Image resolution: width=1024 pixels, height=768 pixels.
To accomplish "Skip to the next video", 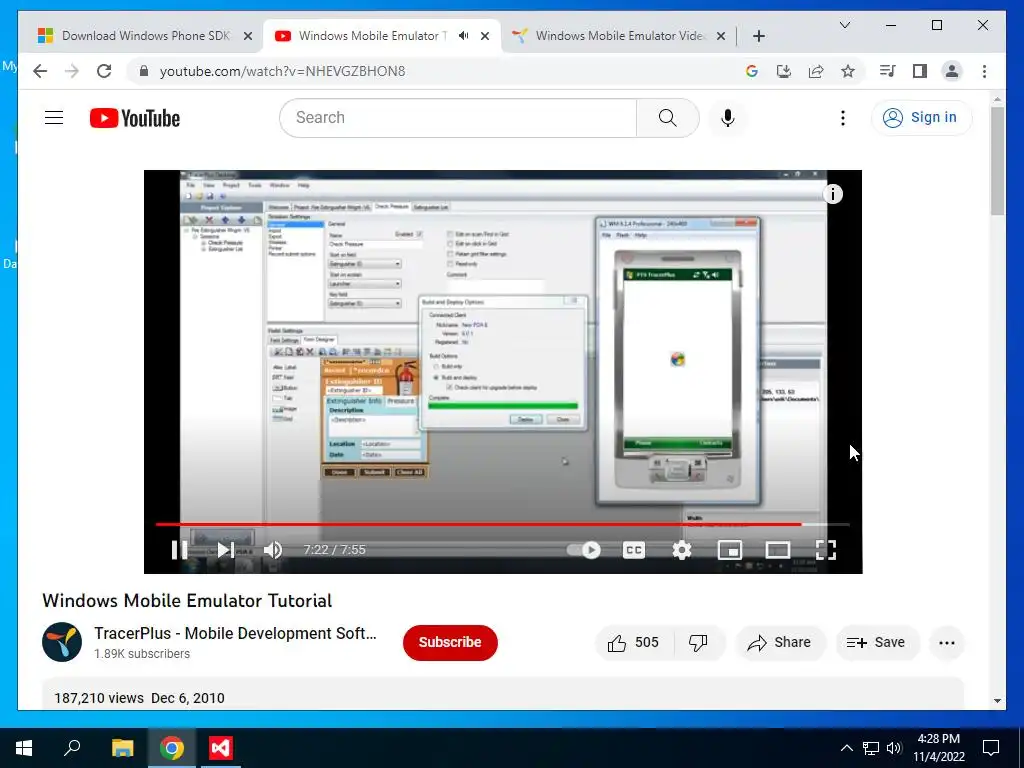I will (x=225, y=550).
